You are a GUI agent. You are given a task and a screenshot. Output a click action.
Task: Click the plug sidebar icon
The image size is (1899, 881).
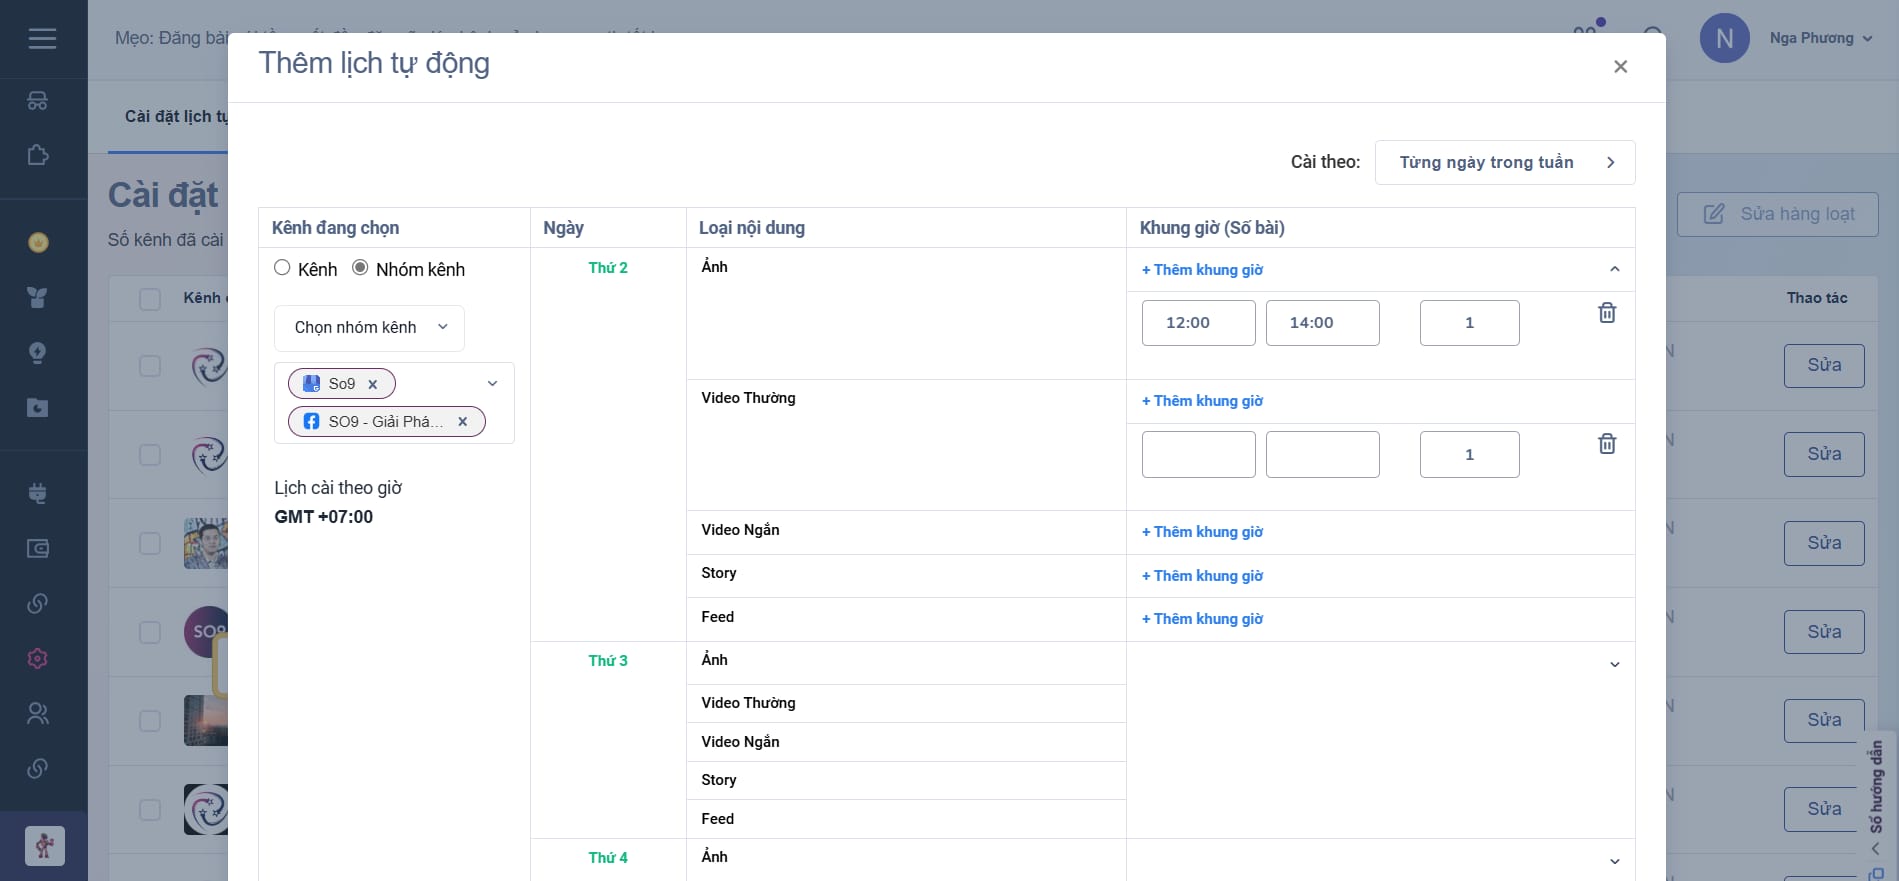pyautogui.click(x=38, y=493)
